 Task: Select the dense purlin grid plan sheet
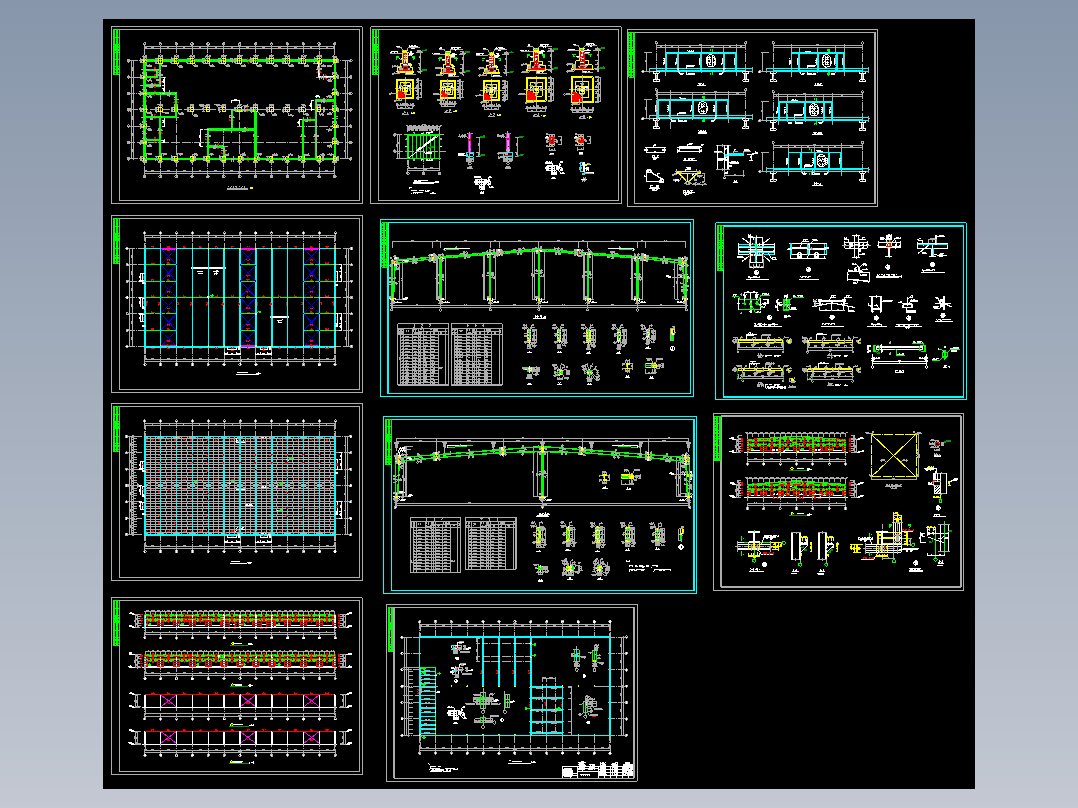point(236,492)
